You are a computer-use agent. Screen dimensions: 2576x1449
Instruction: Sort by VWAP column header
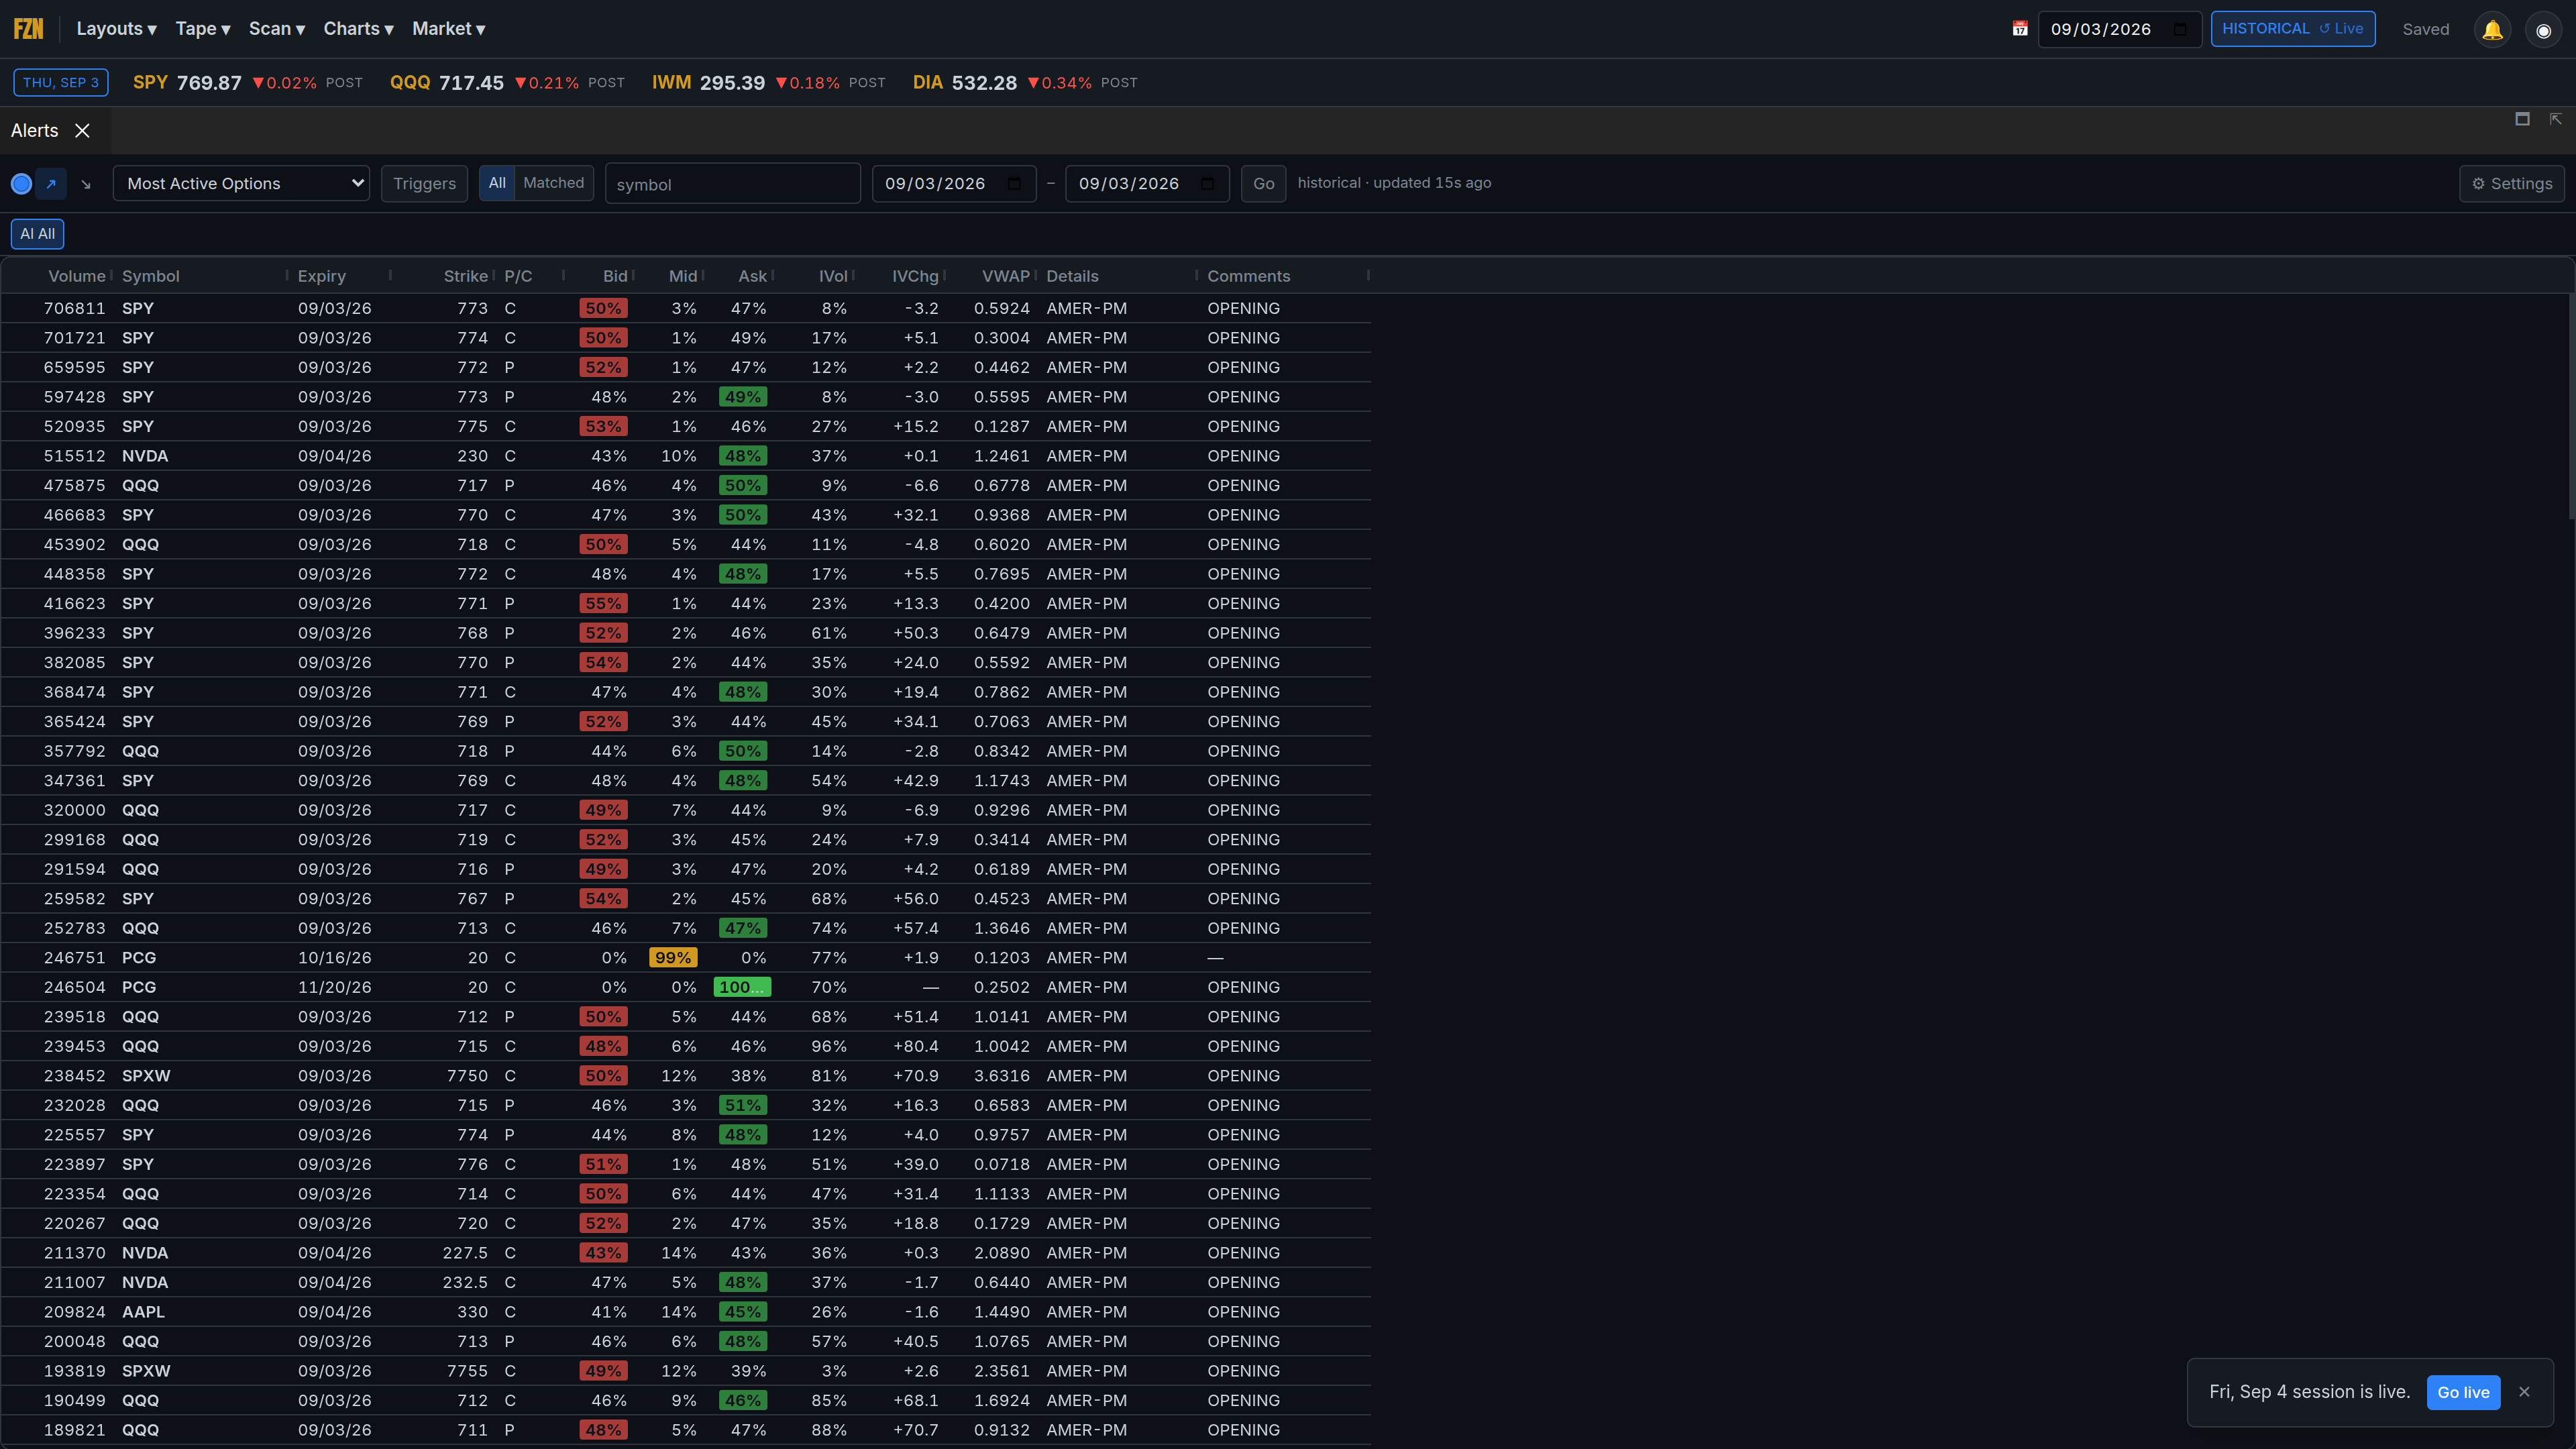click(1005, 276)
